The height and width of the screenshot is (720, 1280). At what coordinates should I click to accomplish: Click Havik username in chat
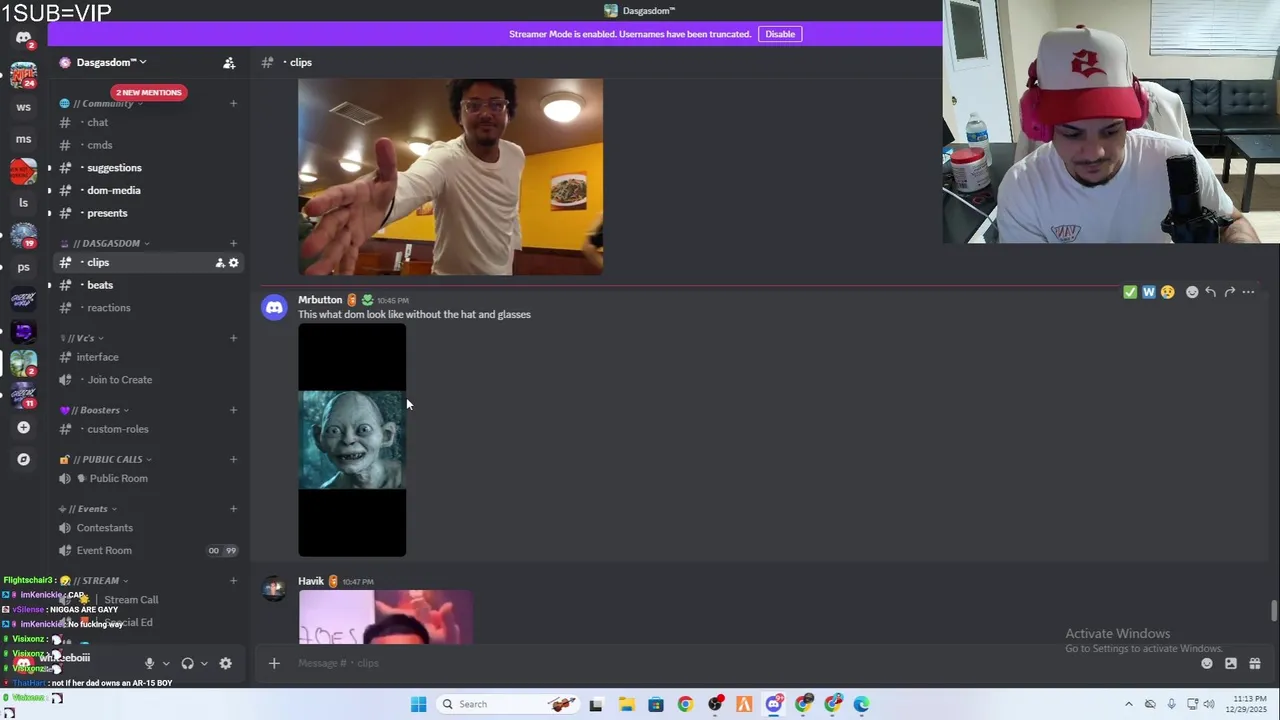311,581
